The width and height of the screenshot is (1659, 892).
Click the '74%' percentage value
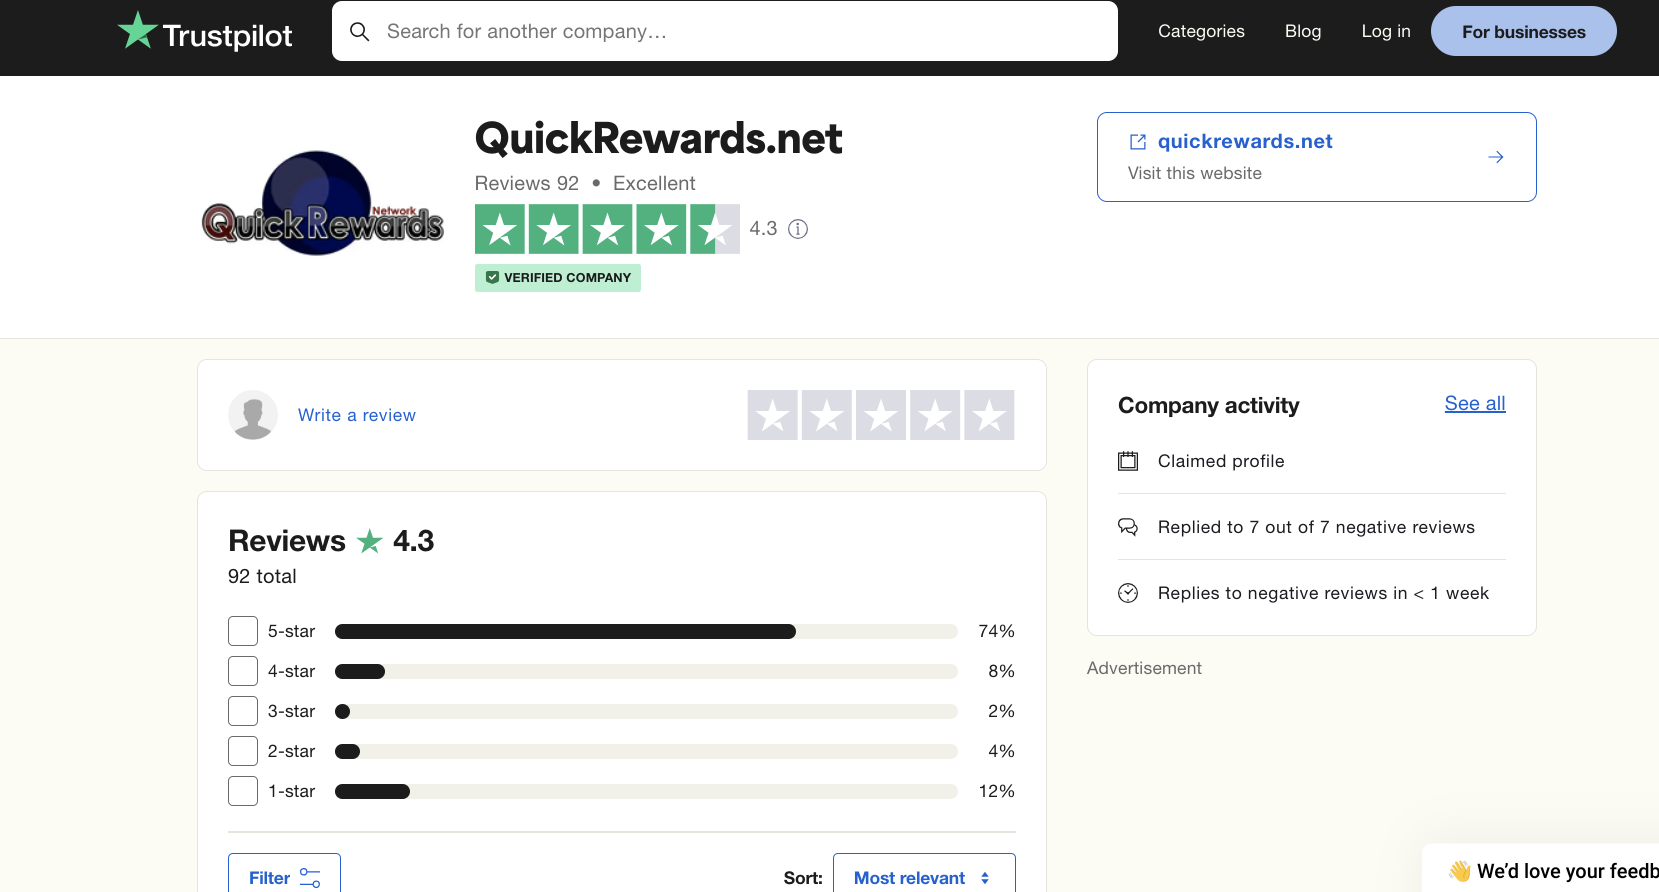[x=996, y=631]
